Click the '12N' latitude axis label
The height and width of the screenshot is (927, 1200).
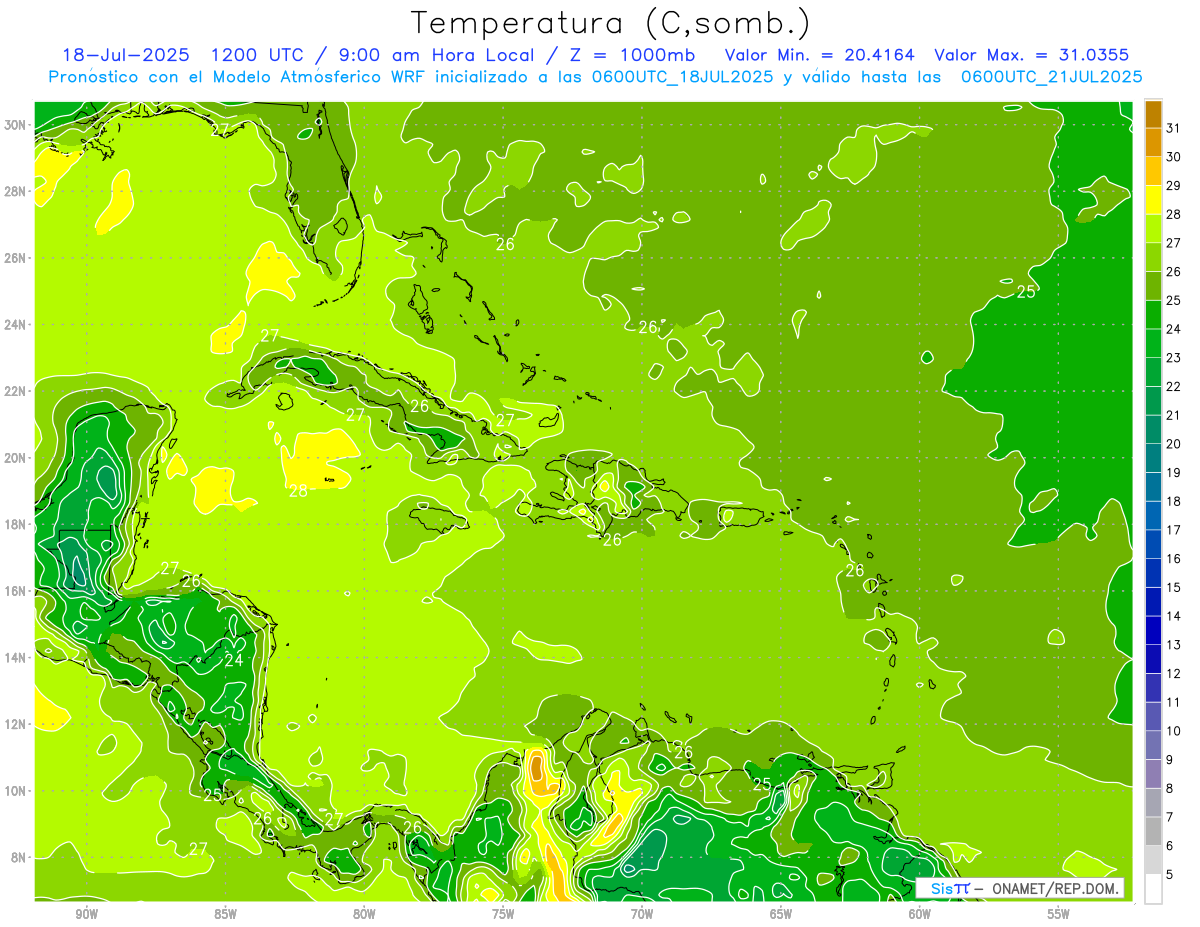coord(16,724)
